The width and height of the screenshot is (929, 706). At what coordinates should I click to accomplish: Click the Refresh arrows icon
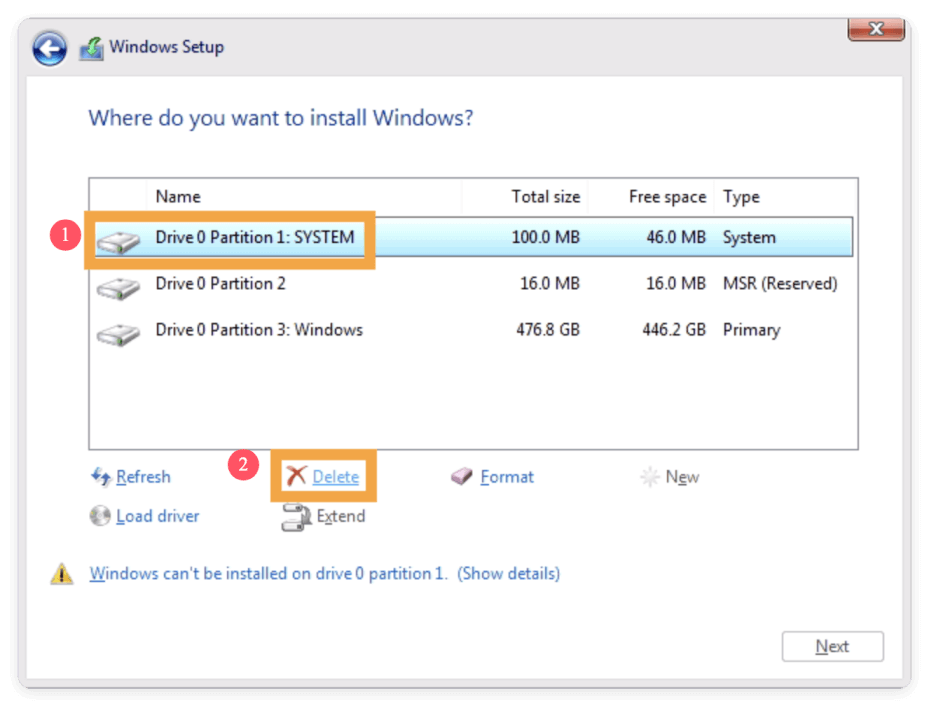click(x=101, y=477)
